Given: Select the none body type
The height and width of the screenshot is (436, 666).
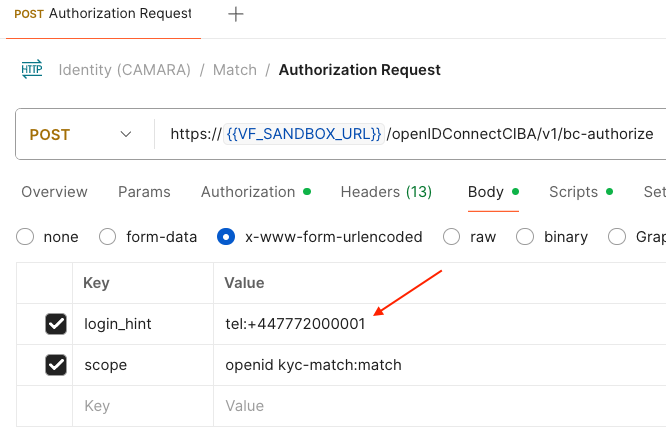Looking at the screenshot, I should (x=26, y=237).
